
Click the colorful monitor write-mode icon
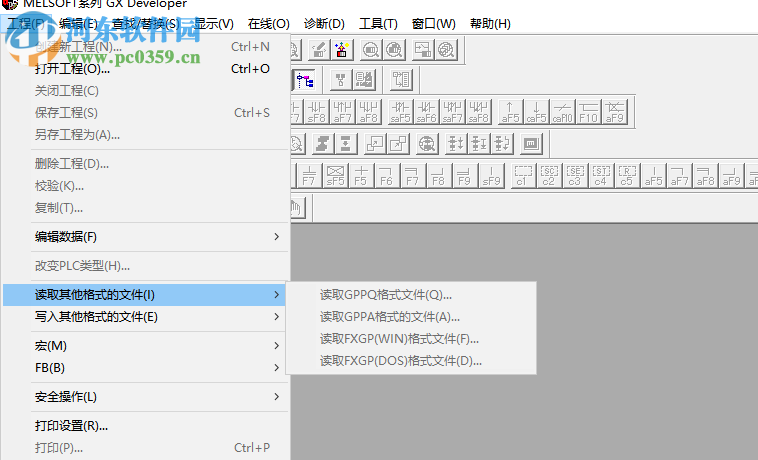point(342,49)
